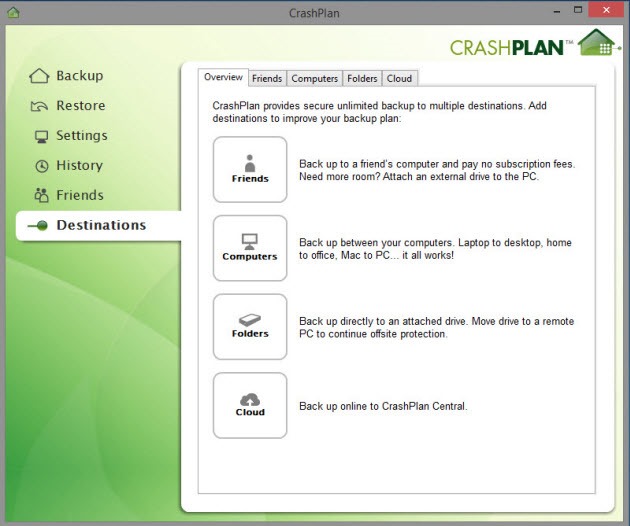This screenshot has width=630, height=526.
Task: Click text 'Back up online to CrashPlan Central.'
Action: click(383, 406)
